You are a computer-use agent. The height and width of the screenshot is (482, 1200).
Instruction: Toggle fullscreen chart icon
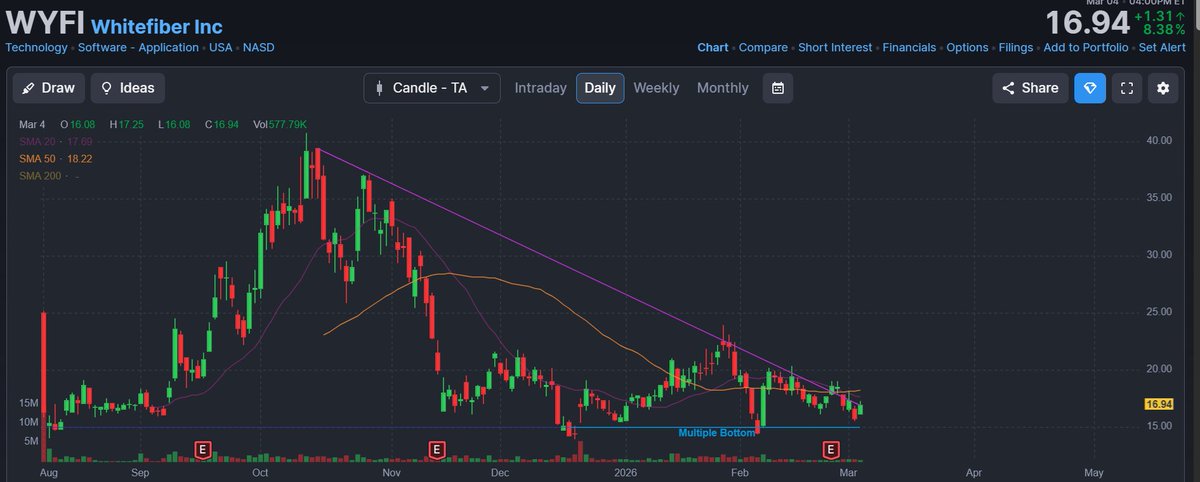click(1126, 88)
